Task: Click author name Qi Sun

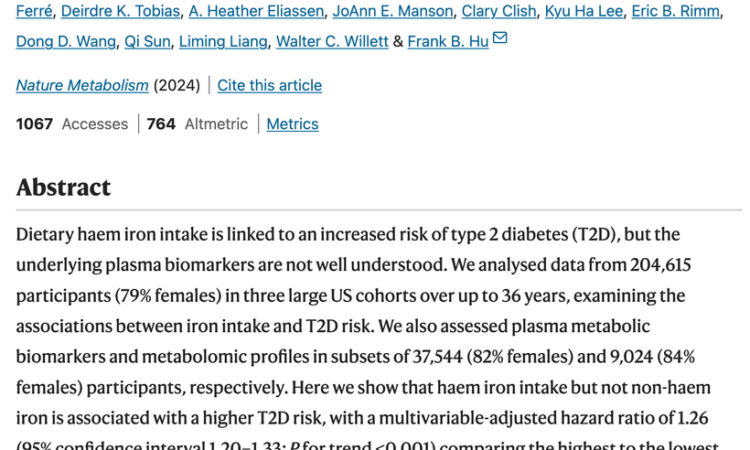Action: (x=147, y=42)
